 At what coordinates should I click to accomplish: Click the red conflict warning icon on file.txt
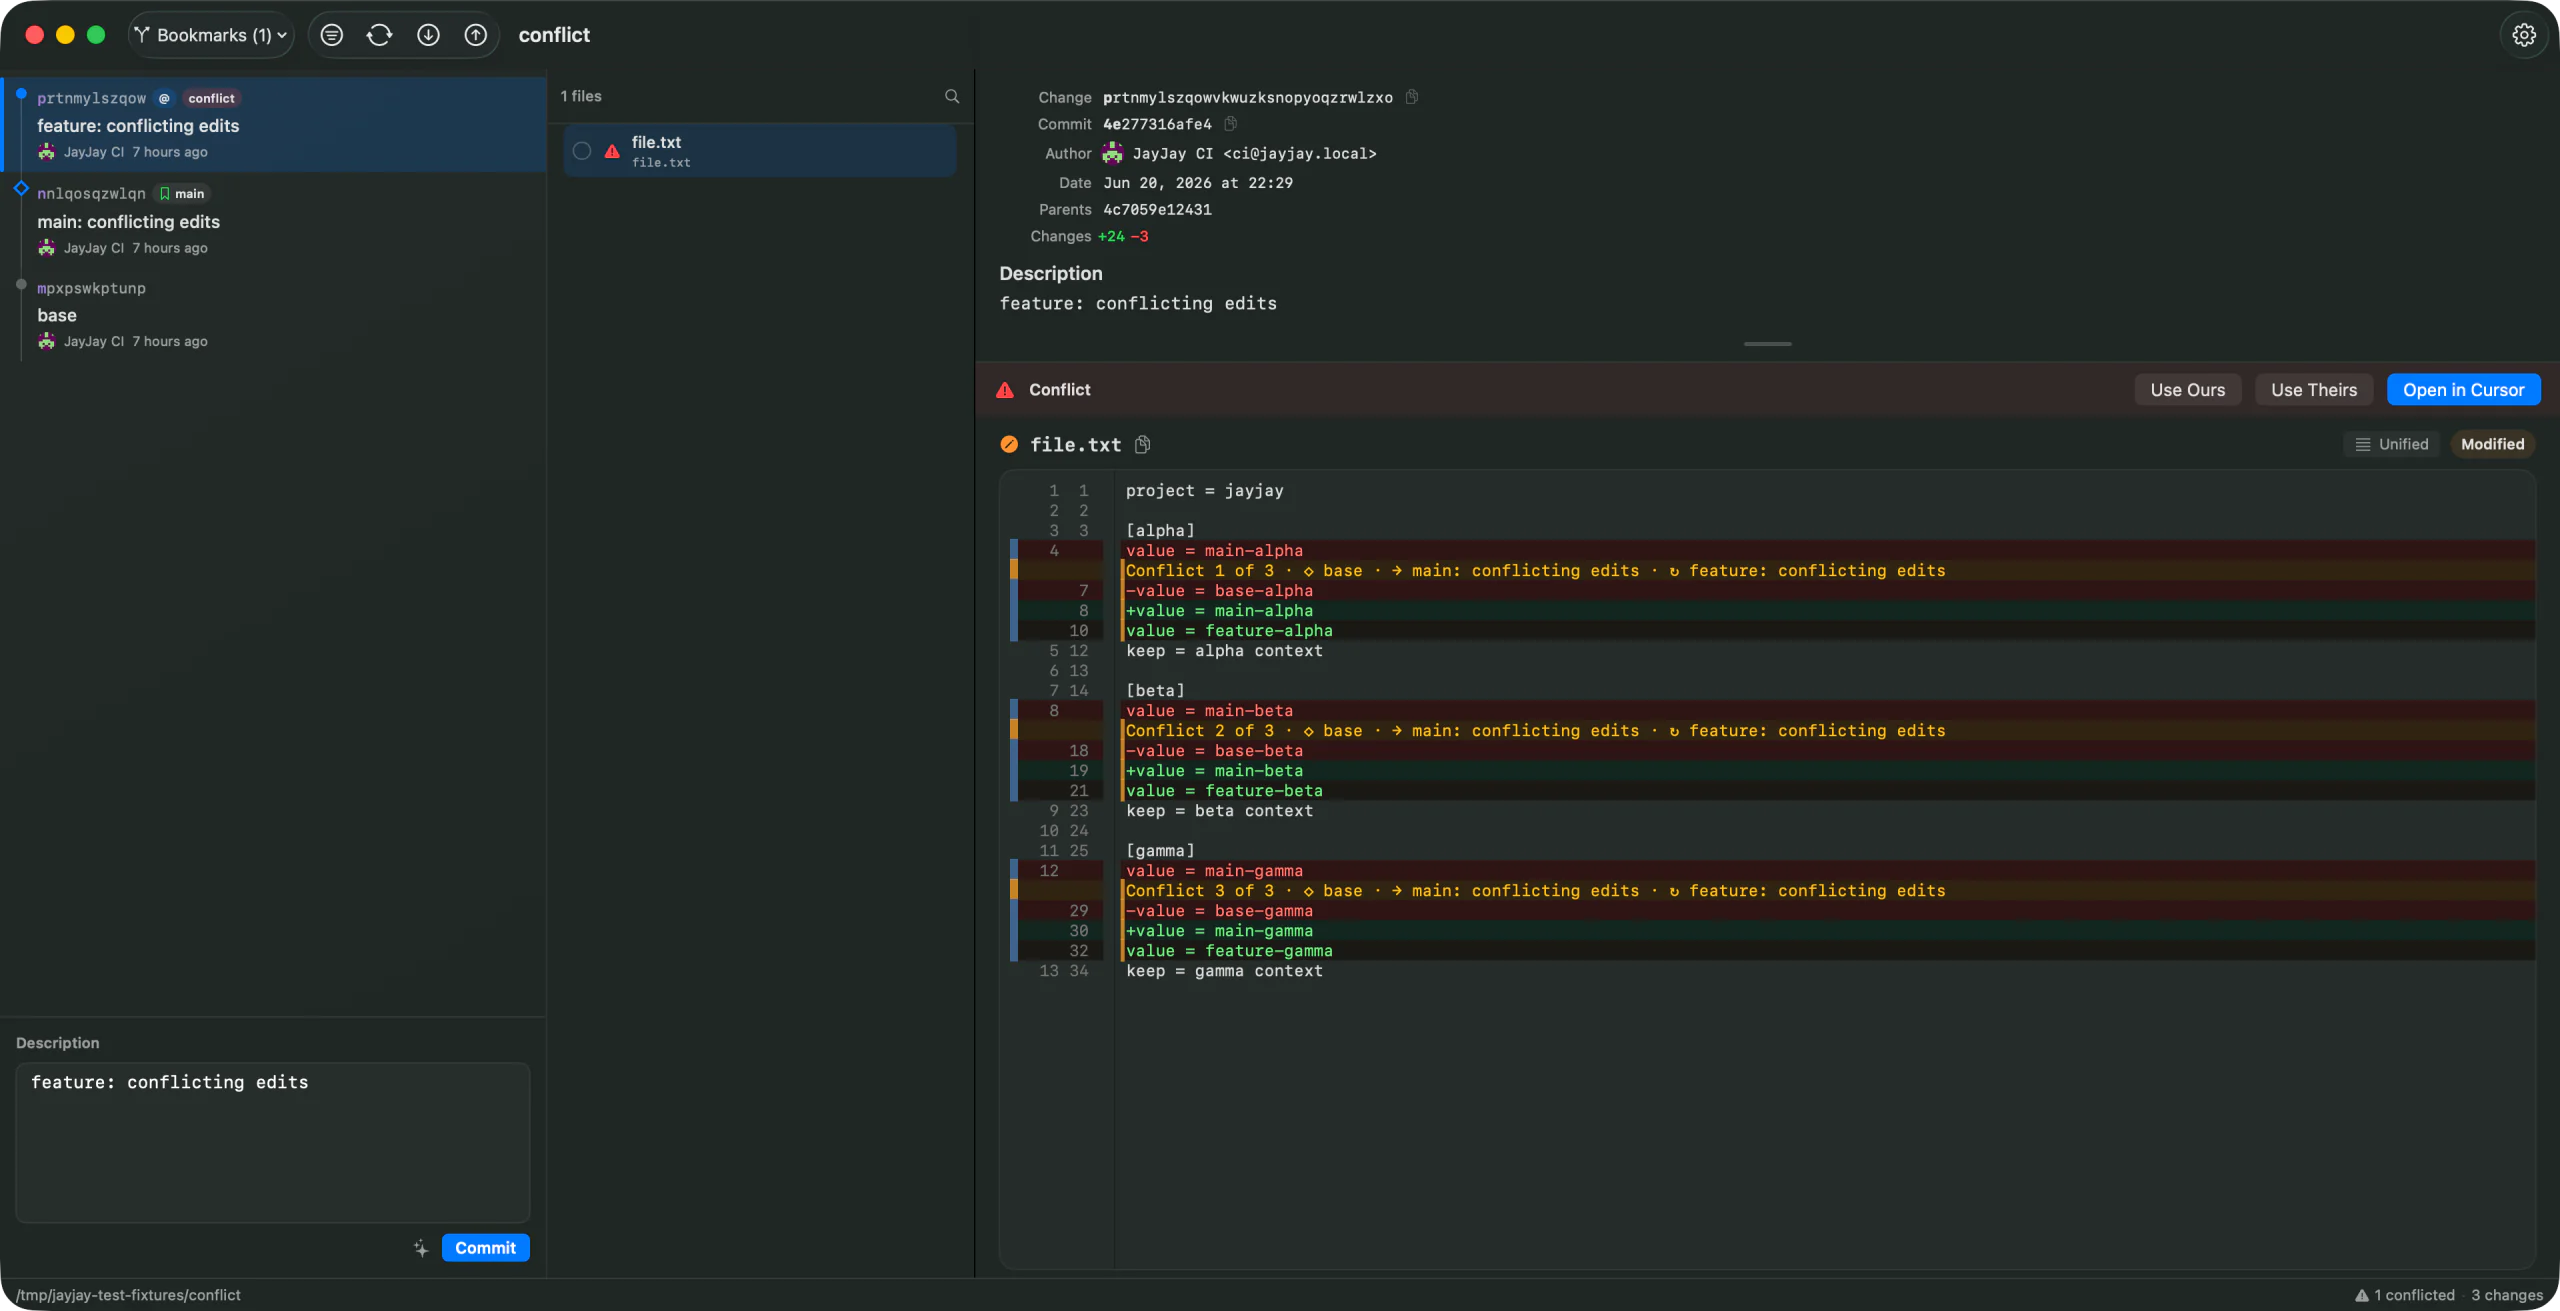pos(612,151)
